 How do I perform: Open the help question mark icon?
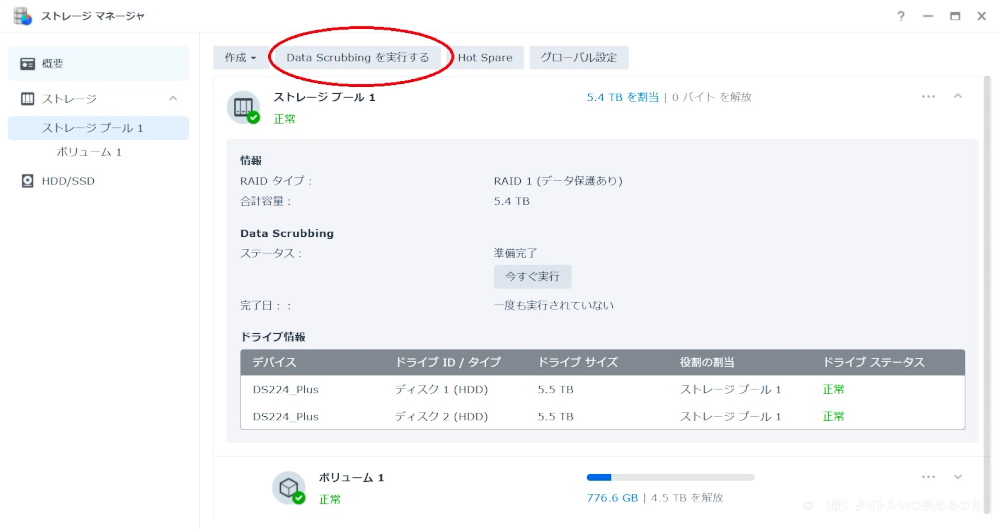[901, 17]
